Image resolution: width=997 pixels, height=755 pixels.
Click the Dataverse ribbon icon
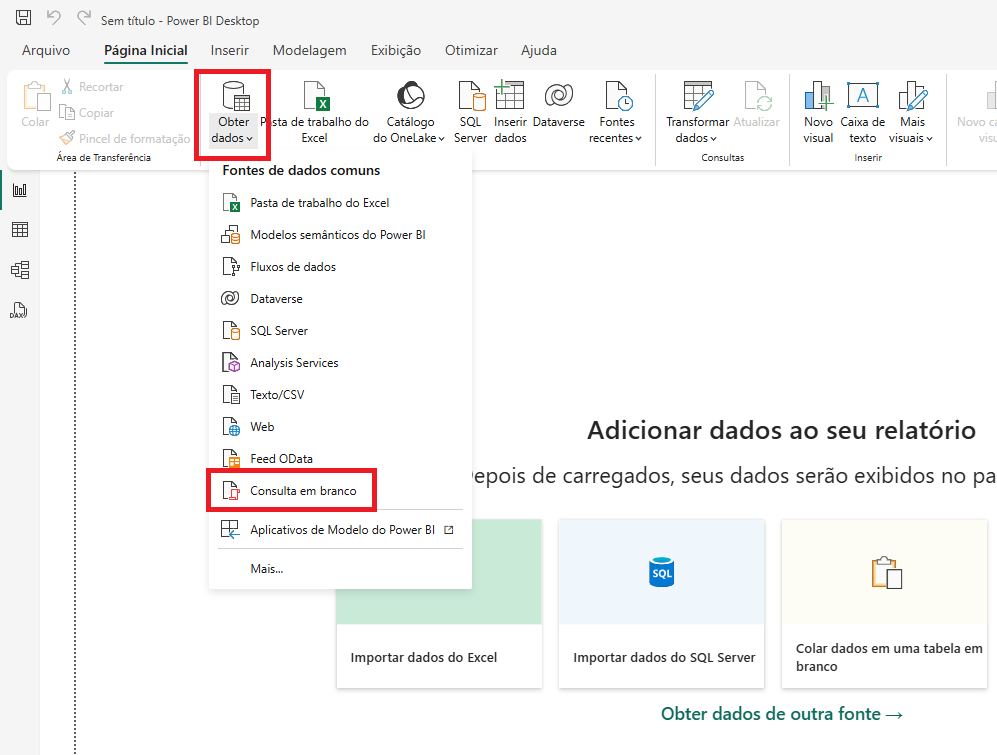pyautogui.click(x=559, y=95)
